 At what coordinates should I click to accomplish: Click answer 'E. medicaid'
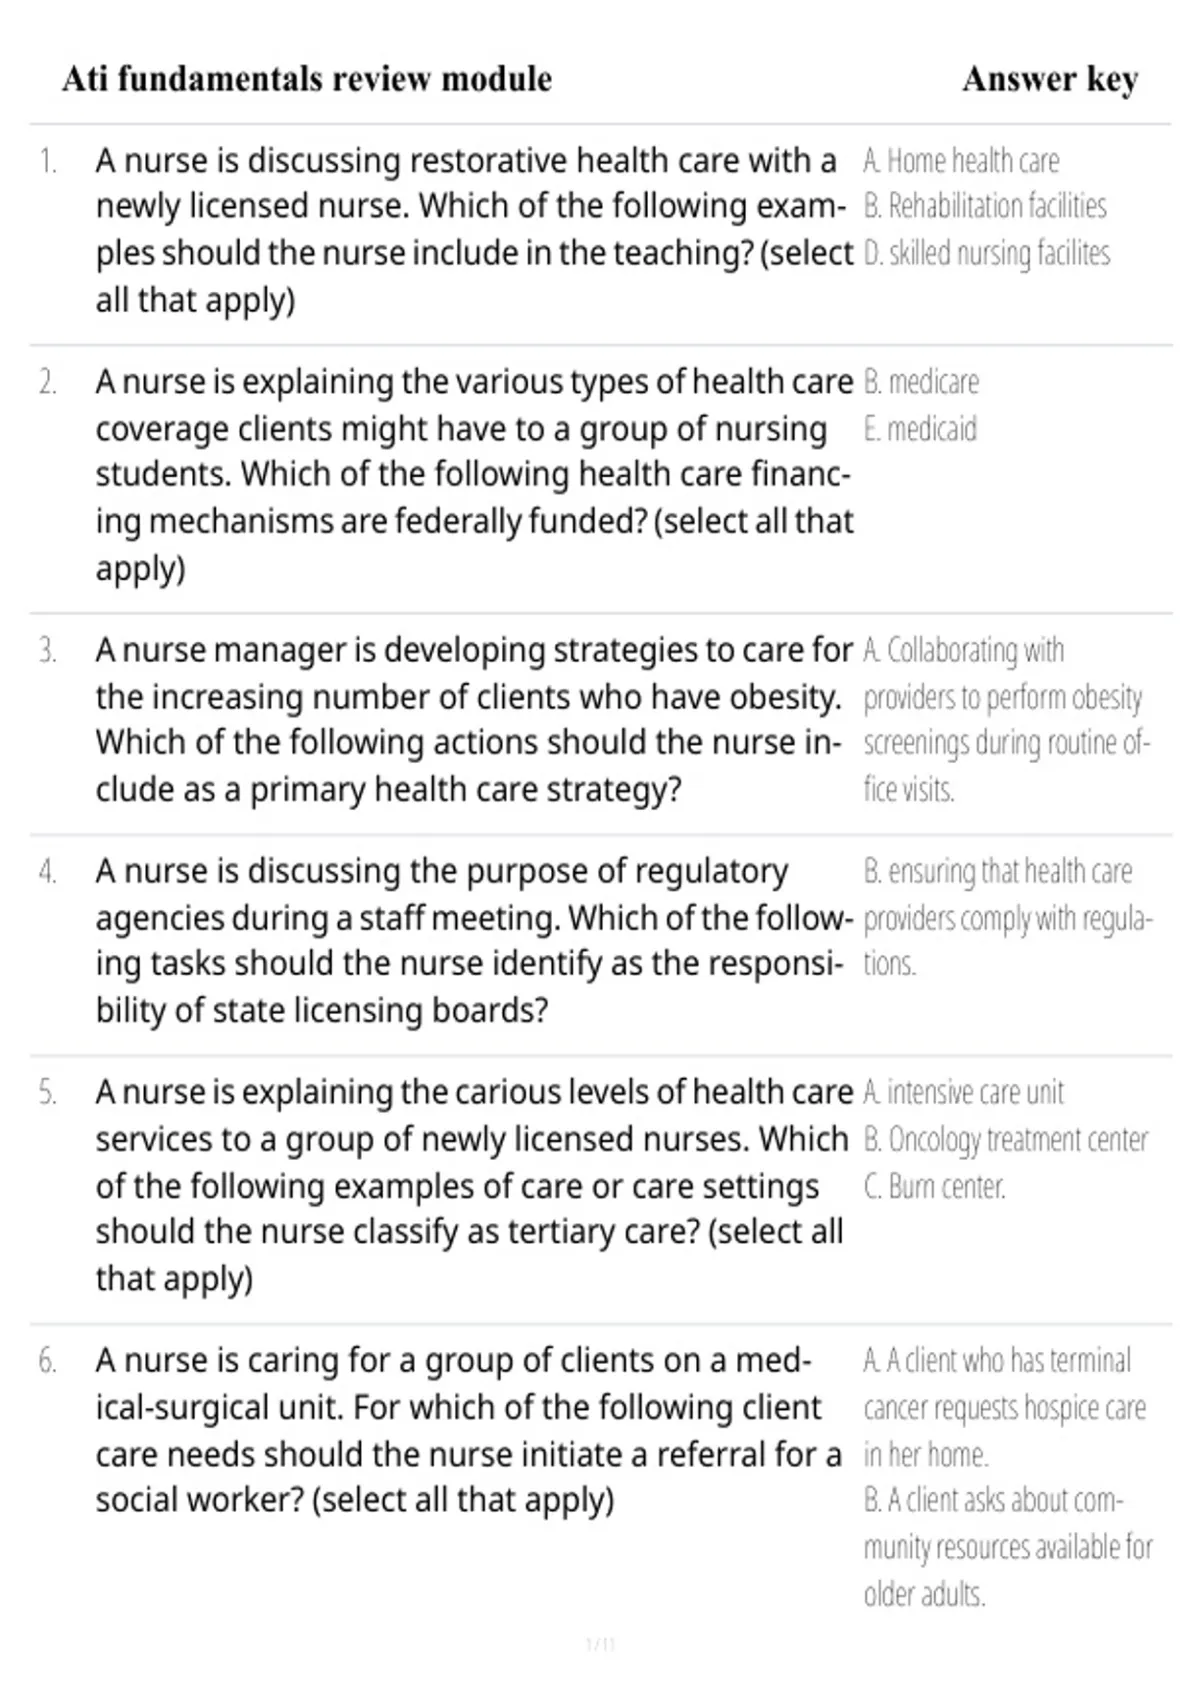coord(920,429)
